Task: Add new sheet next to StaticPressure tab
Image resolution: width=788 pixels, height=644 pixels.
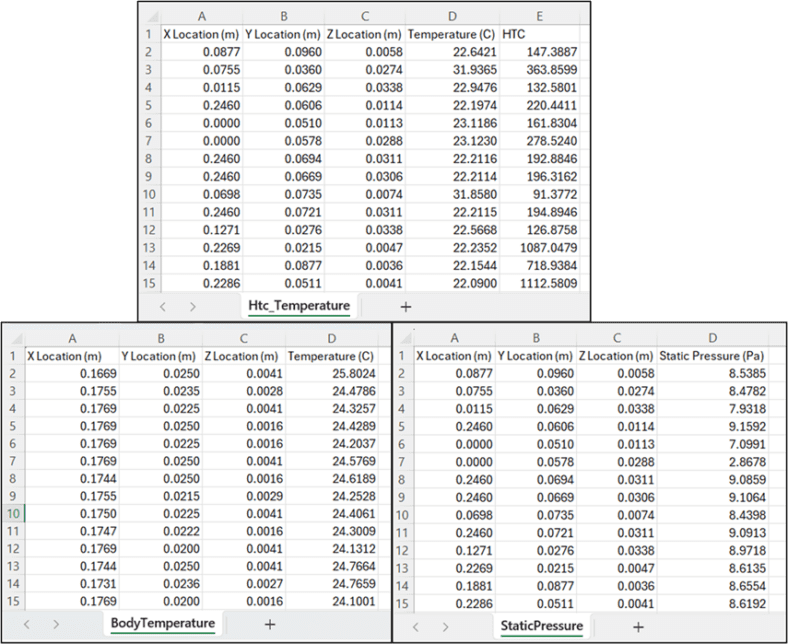Action: tap(638, 626)
